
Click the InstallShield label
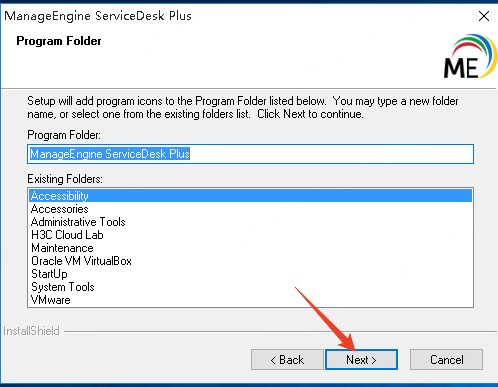[x=31, y=331]
